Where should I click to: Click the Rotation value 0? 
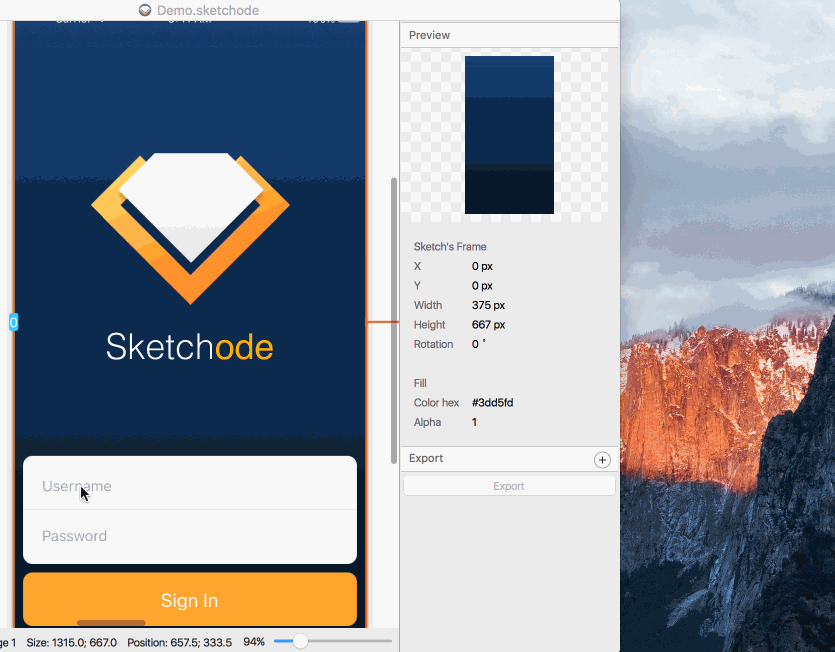tap(479, 344)
